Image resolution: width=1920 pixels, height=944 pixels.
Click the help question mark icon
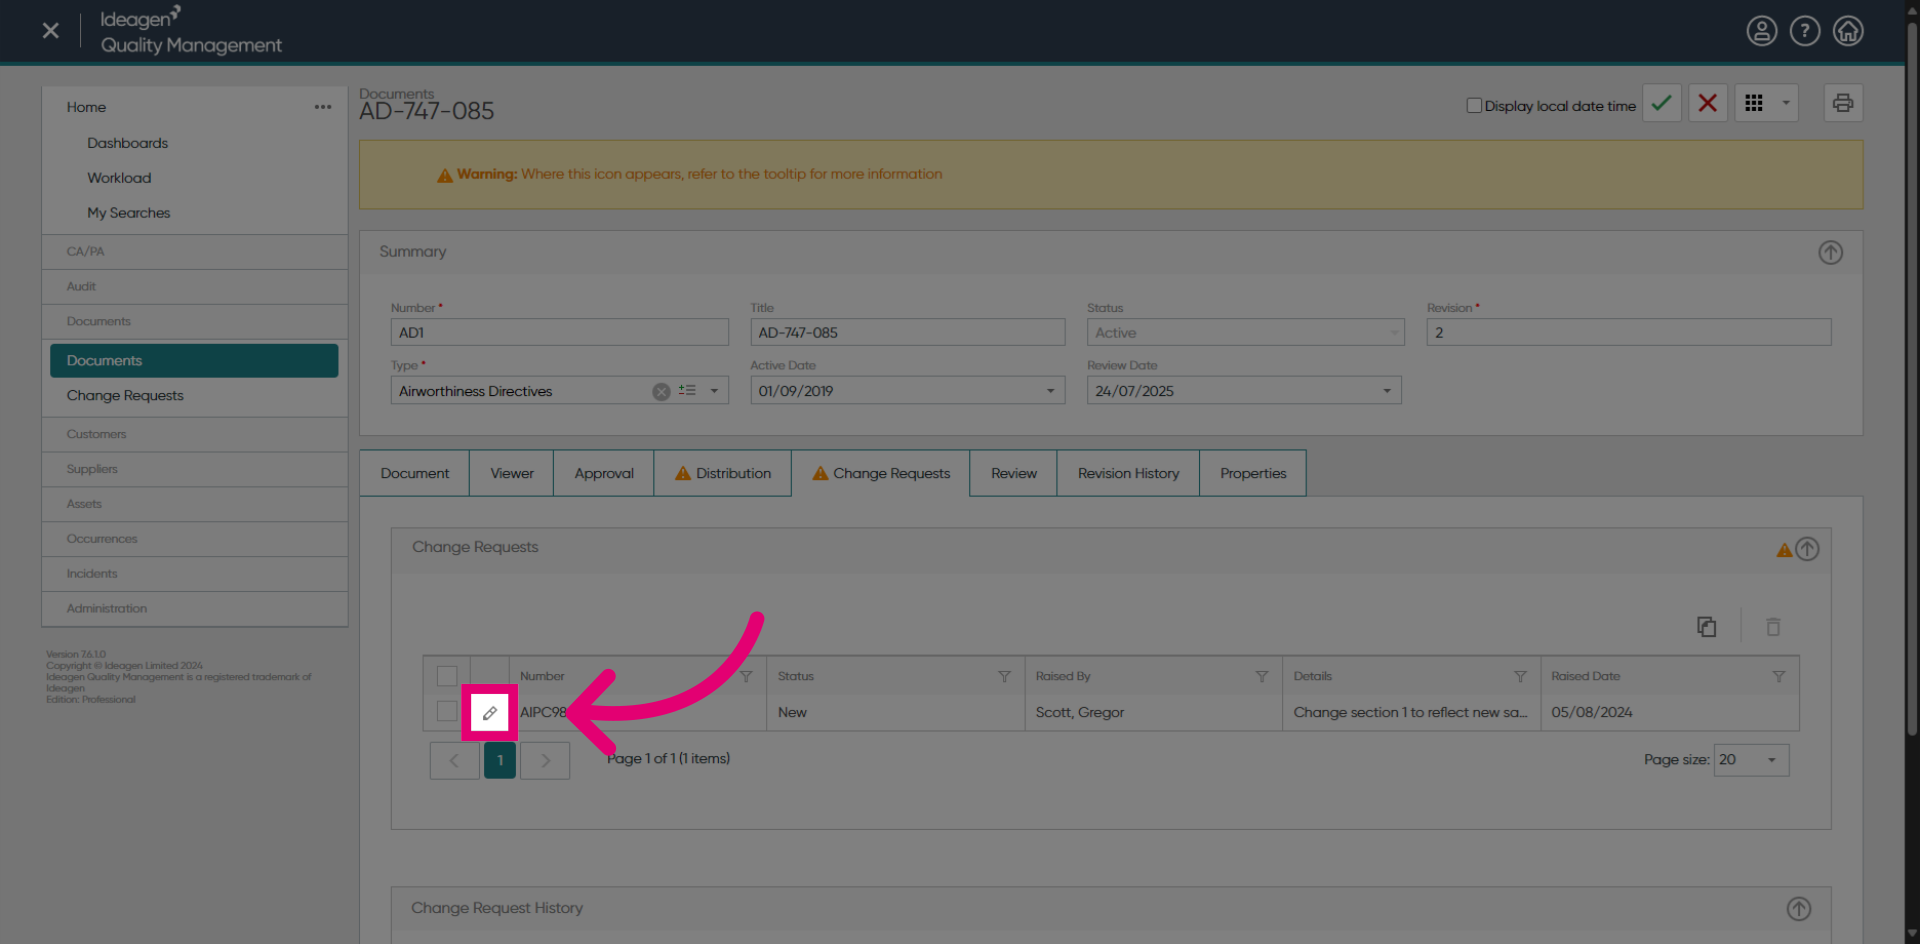click(x=1805, y=30)
